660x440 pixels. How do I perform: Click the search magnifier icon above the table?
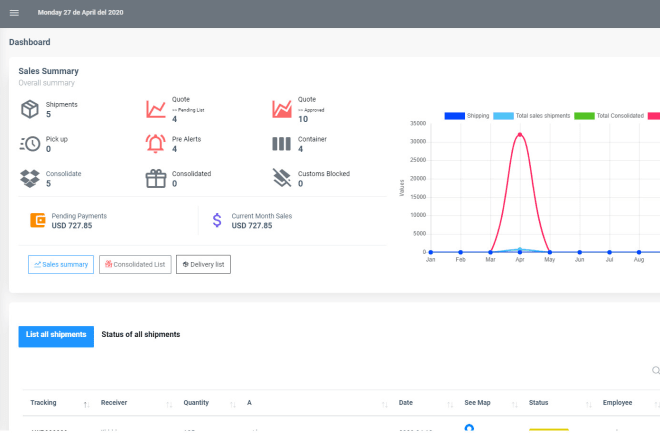656,371
